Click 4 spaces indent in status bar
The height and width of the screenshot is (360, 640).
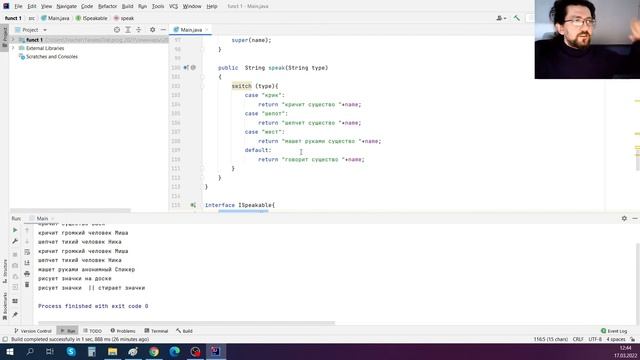616,339
